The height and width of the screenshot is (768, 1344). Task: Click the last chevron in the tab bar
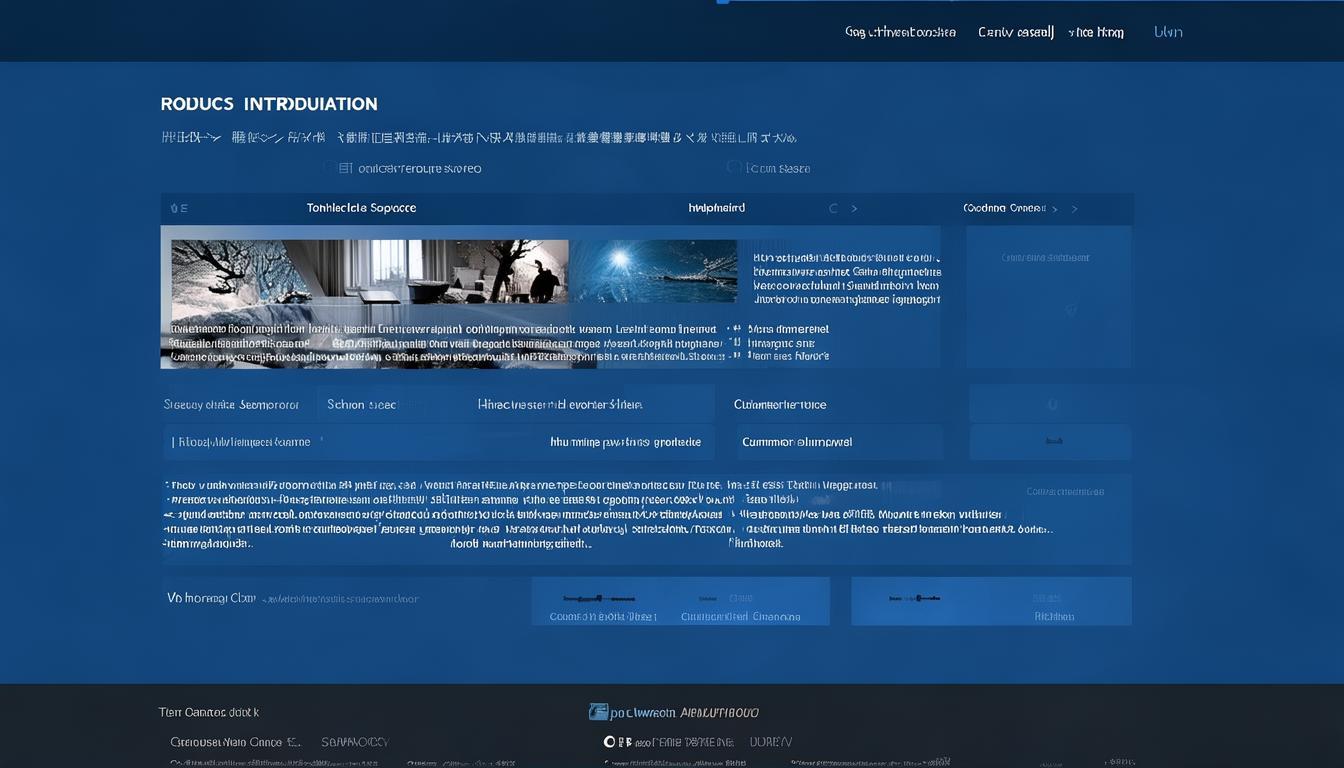click(x=1075, y=209)
